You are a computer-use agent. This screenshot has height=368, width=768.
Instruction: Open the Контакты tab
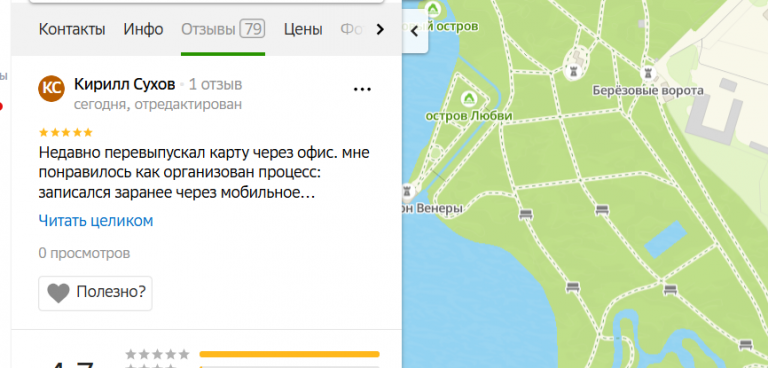pos(72,30)
